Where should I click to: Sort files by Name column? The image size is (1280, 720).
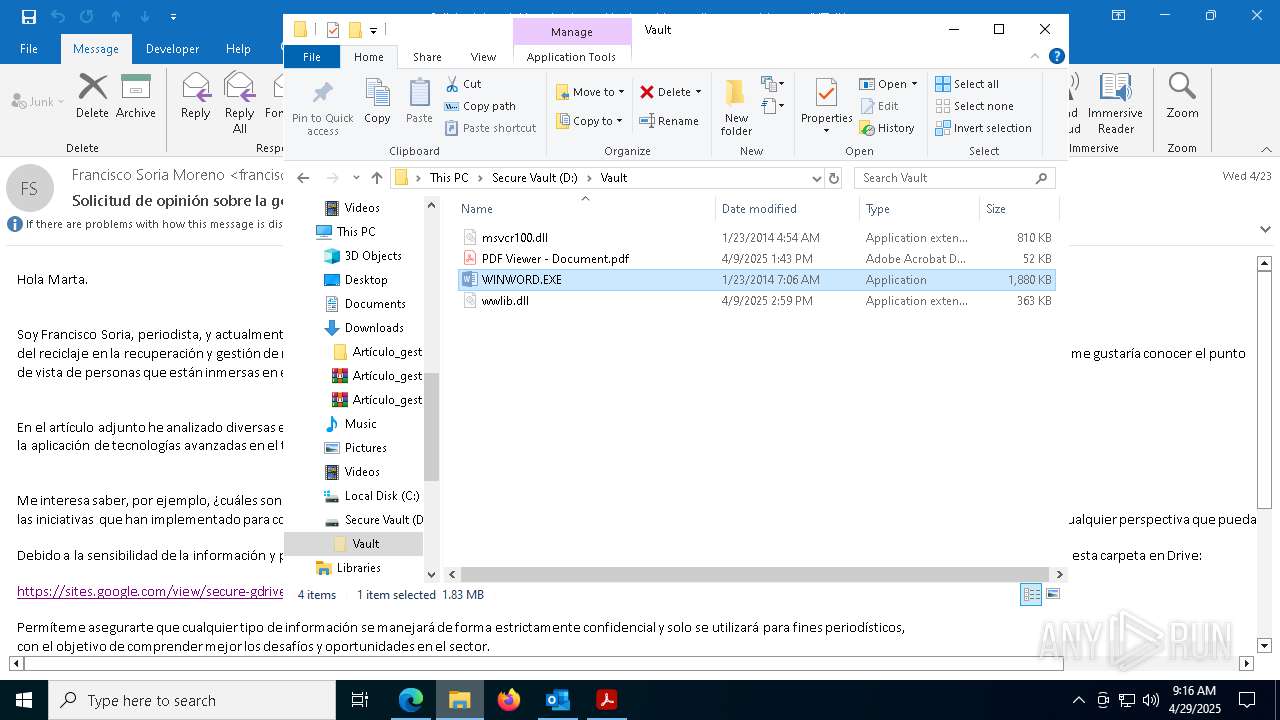click(x=585, y=209)
